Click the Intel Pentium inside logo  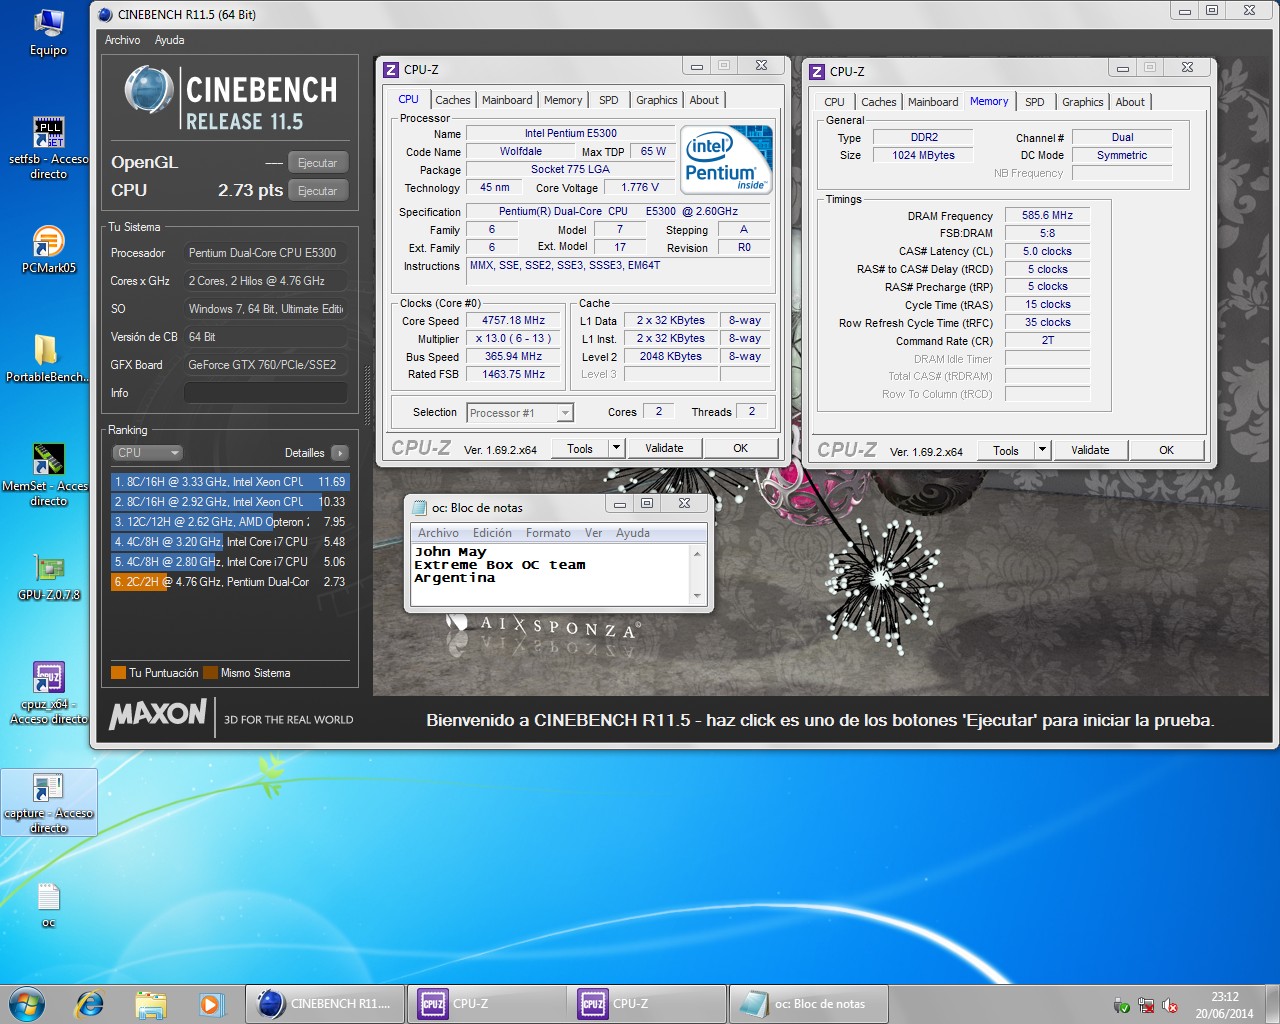tap(727, 159)
